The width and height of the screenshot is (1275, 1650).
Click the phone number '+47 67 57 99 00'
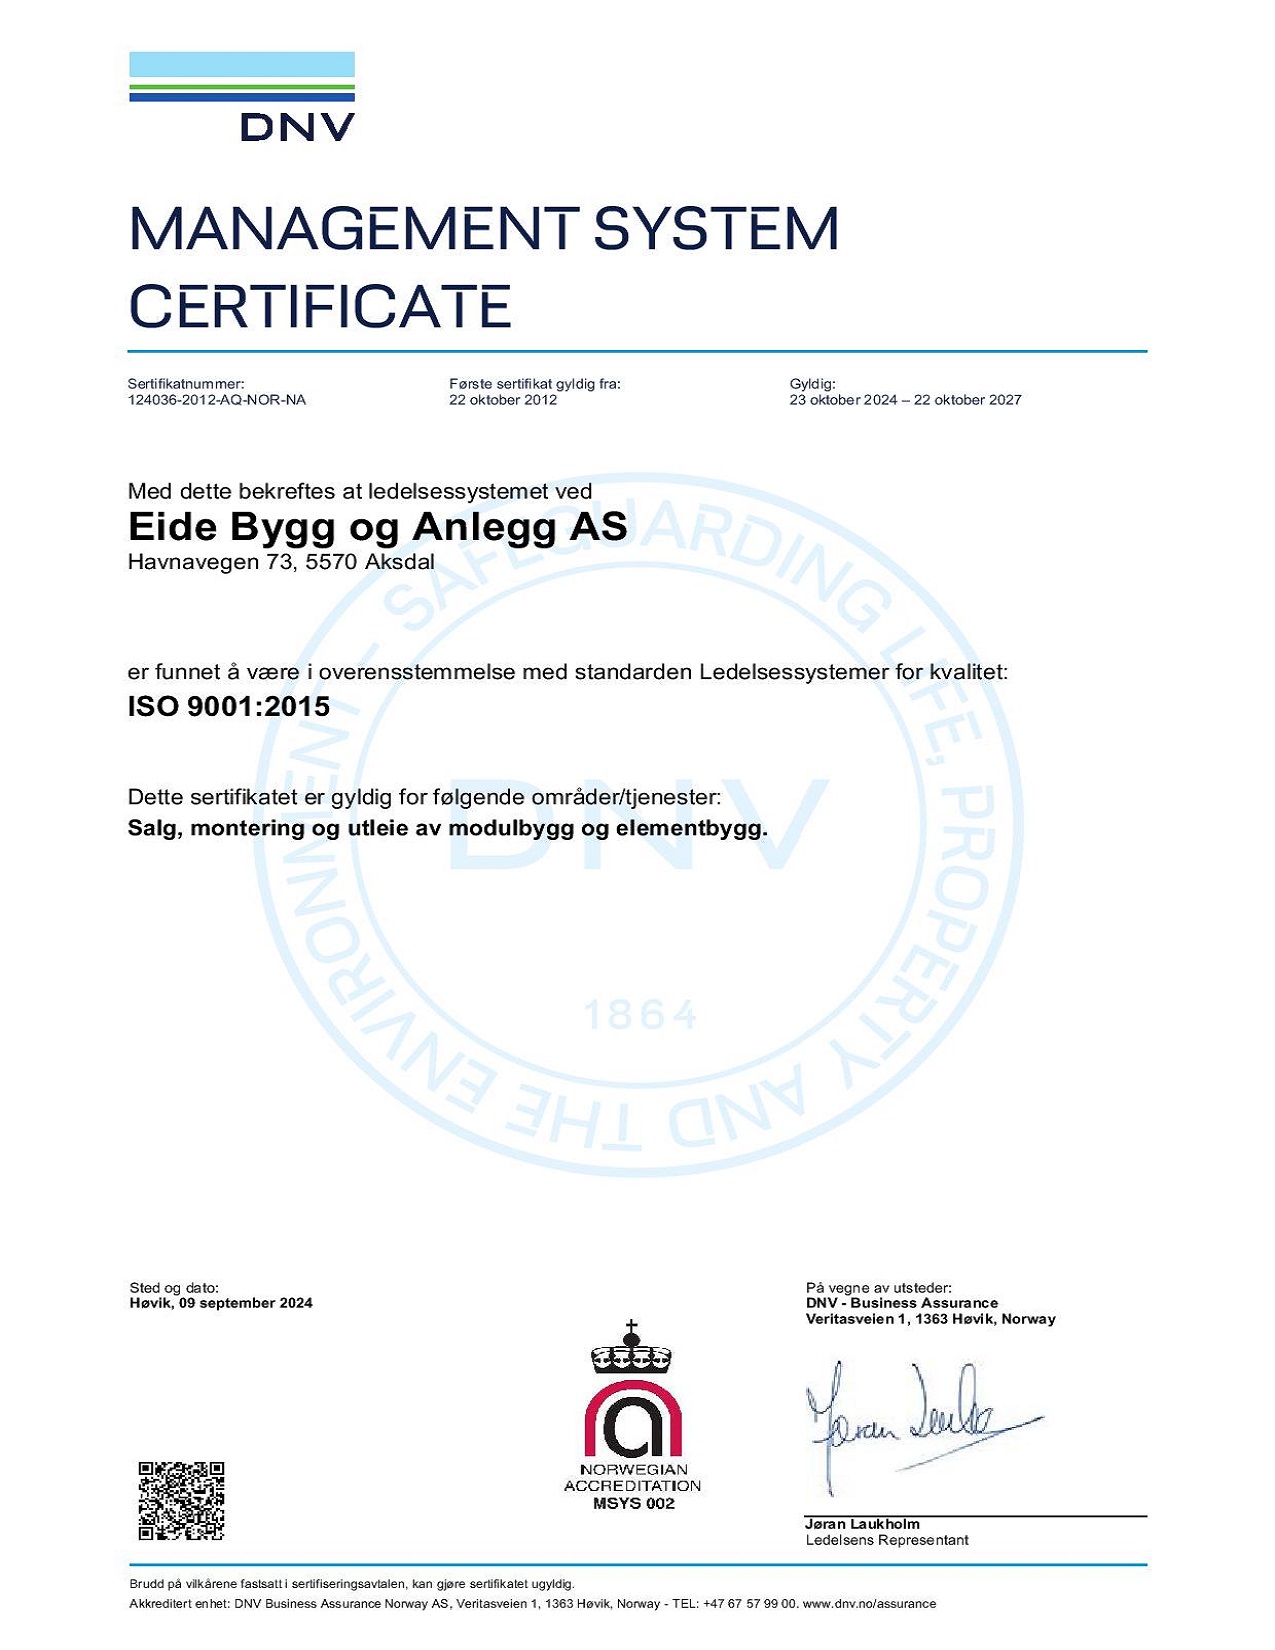tap(749, 1604)
